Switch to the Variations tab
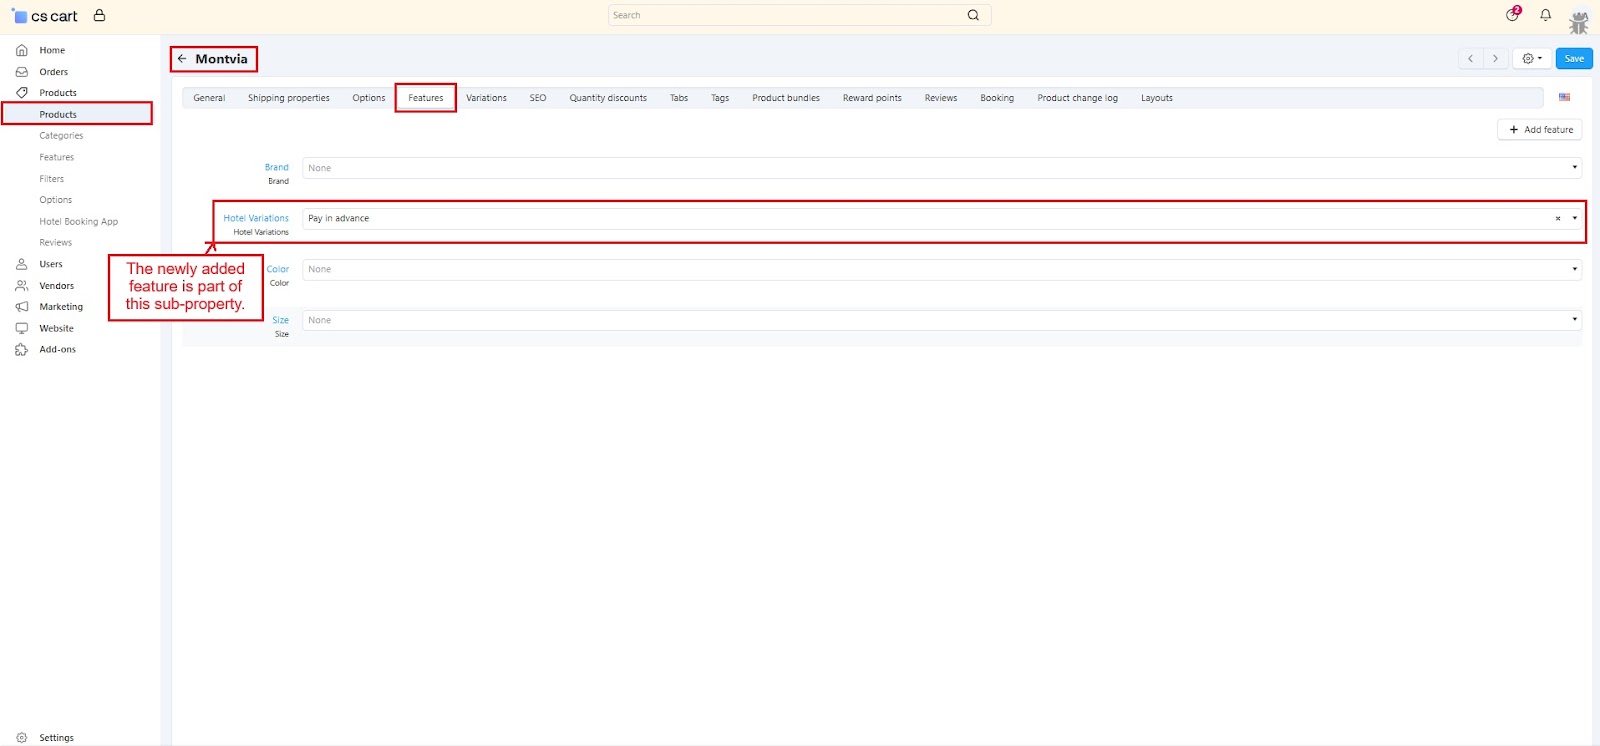Image resolution: width=1600 pixels, height=746 pixels. [486, 98]
